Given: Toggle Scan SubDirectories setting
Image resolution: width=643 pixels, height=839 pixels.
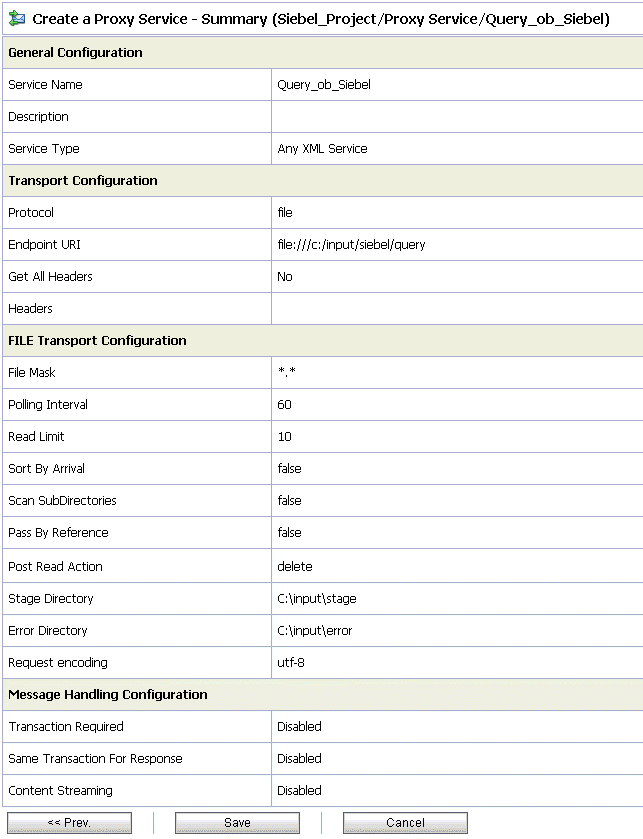Looking at the screenshot, I should (290, 500).
